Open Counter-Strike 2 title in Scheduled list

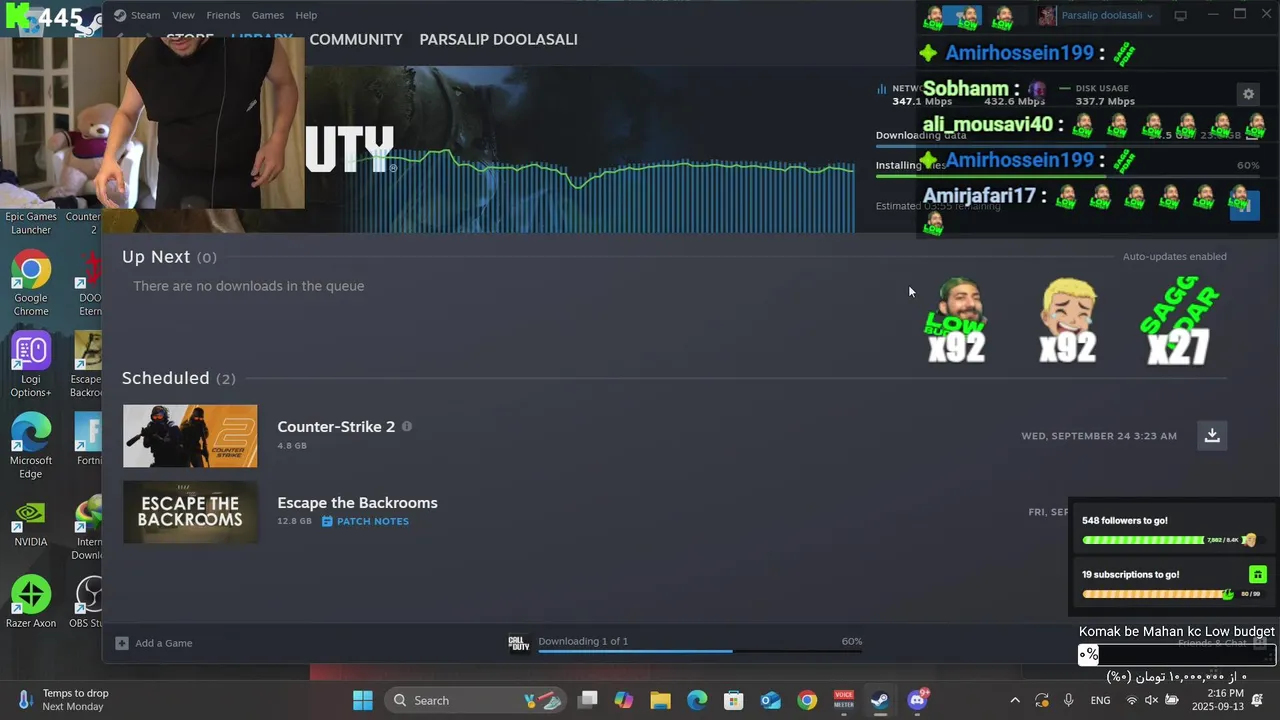tap(336, 427)
